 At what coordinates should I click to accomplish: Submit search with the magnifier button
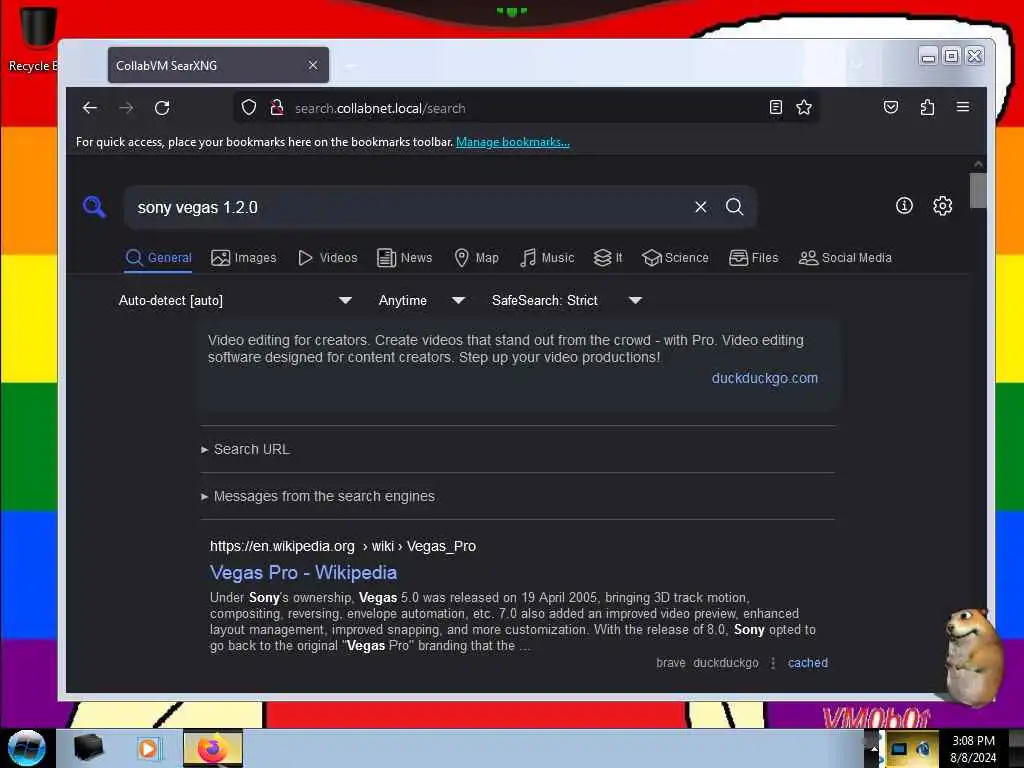click(x=735, y=207)
